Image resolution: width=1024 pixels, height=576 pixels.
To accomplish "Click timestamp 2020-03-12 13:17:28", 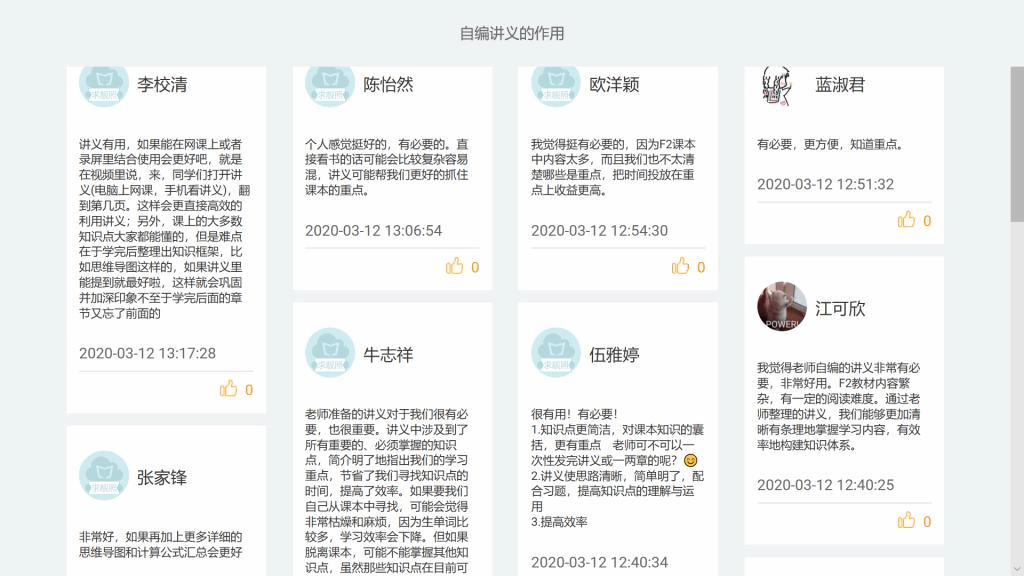I will click(x=147, y=353).
